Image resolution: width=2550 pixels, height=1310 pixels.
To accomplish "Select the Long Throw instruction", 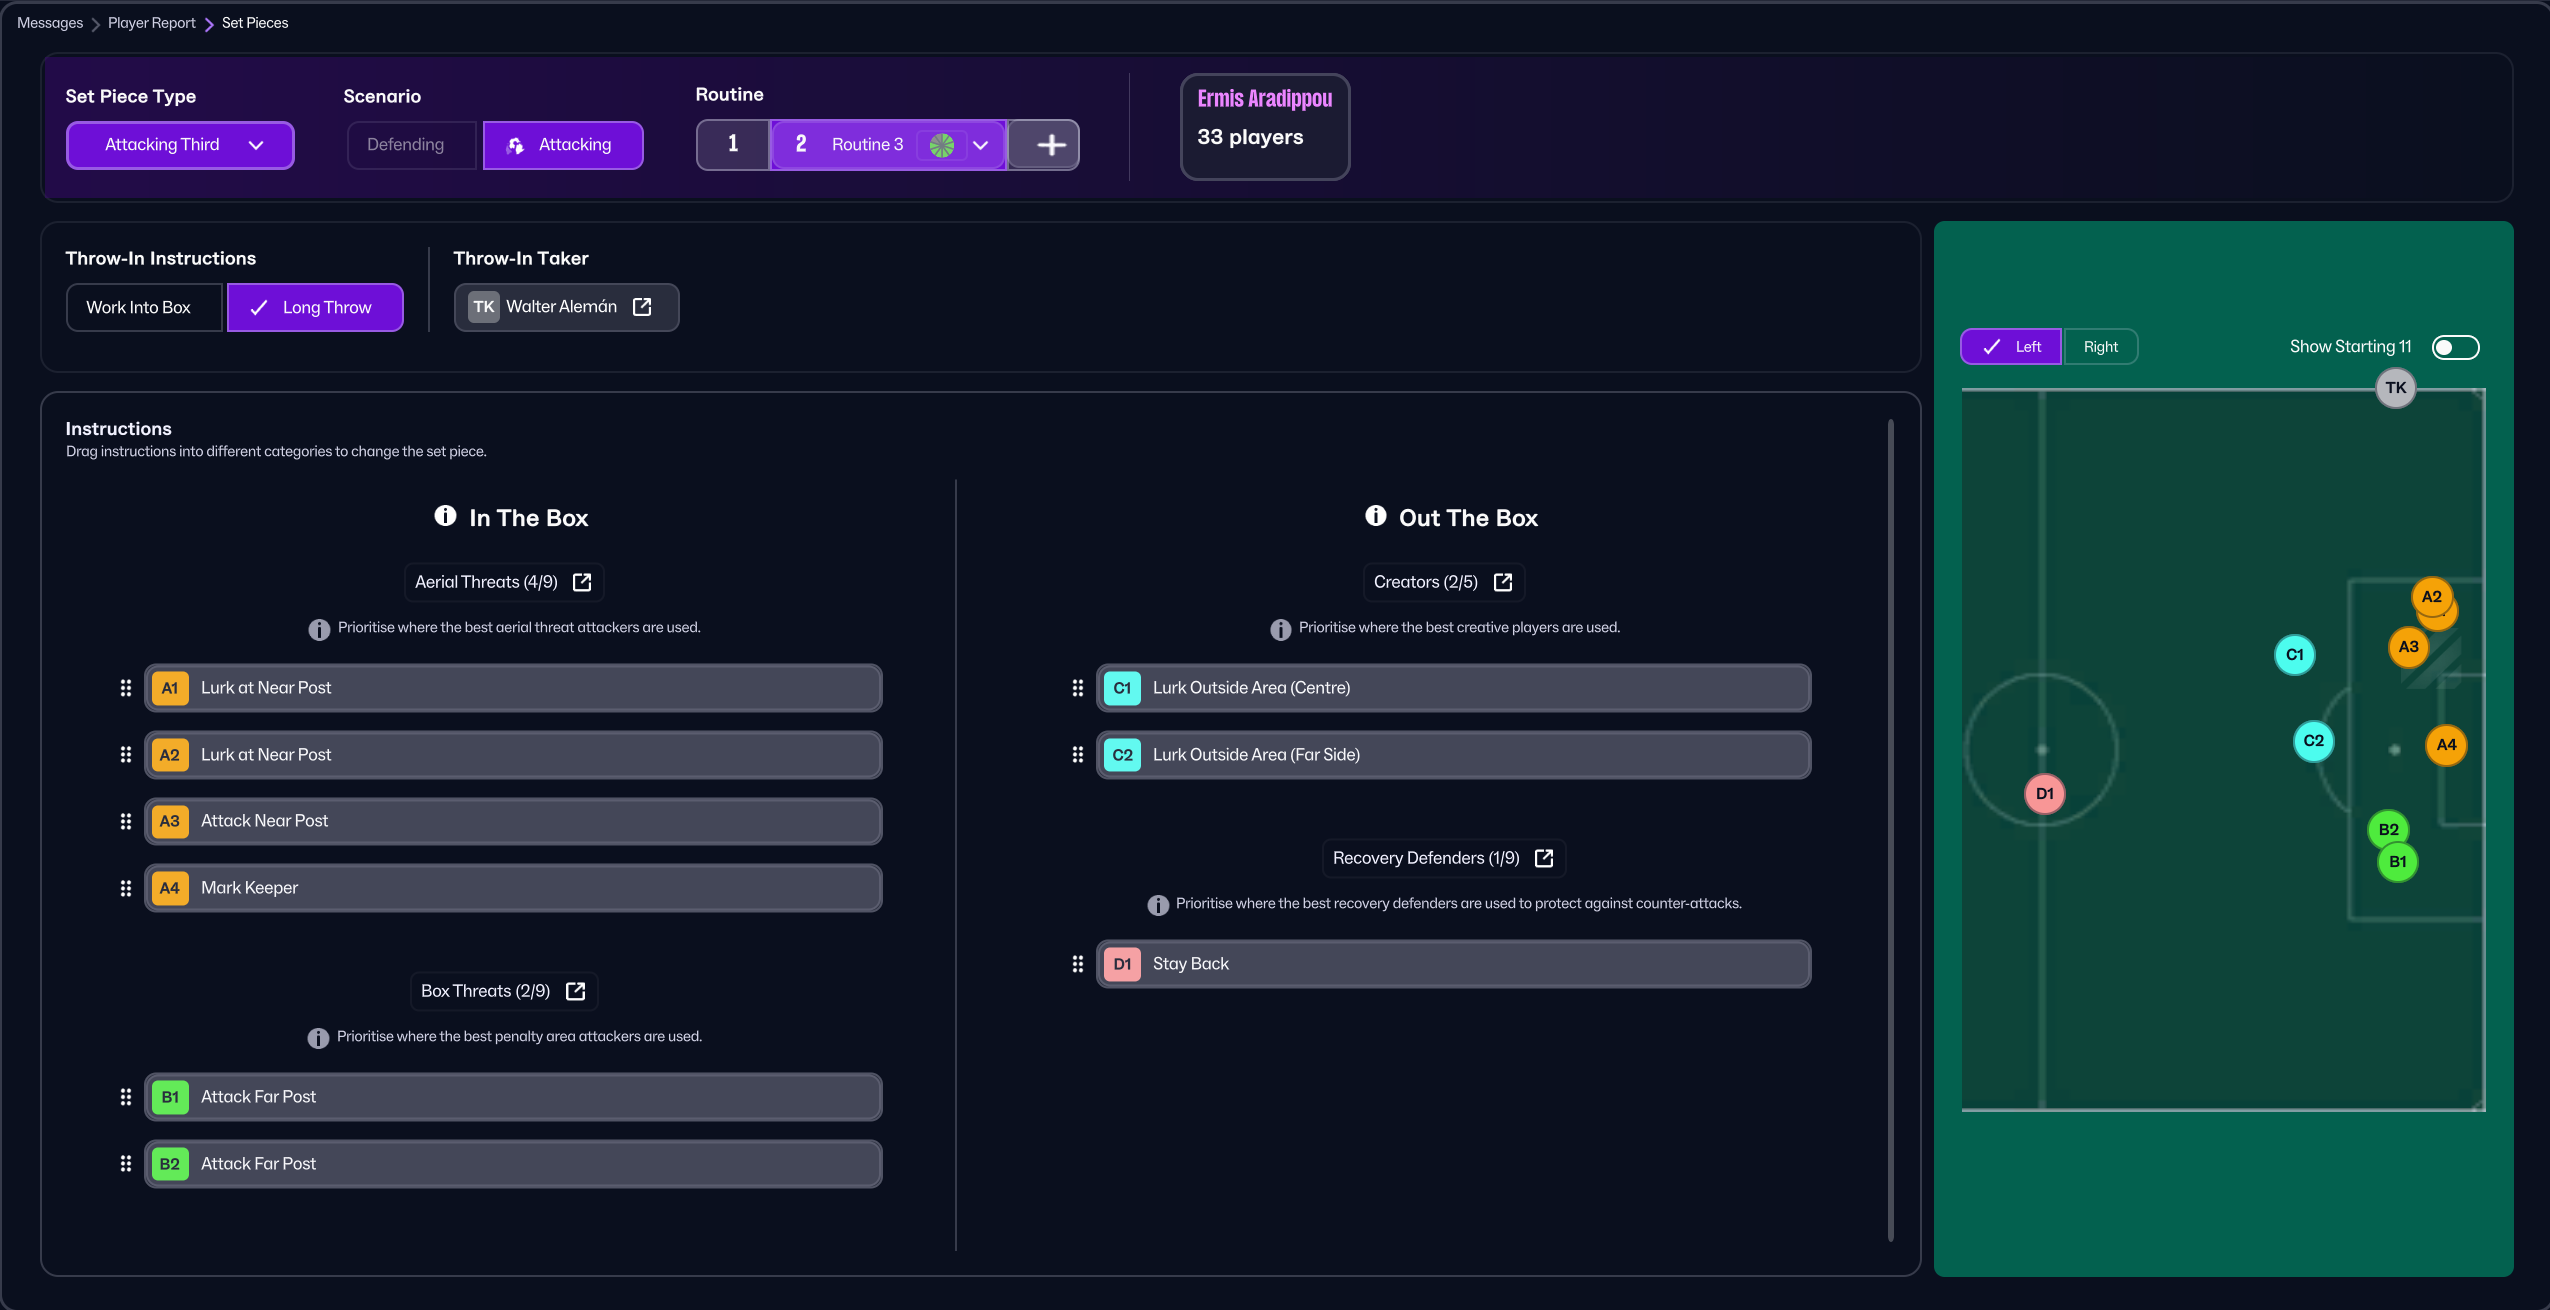I will click(315, 307).
